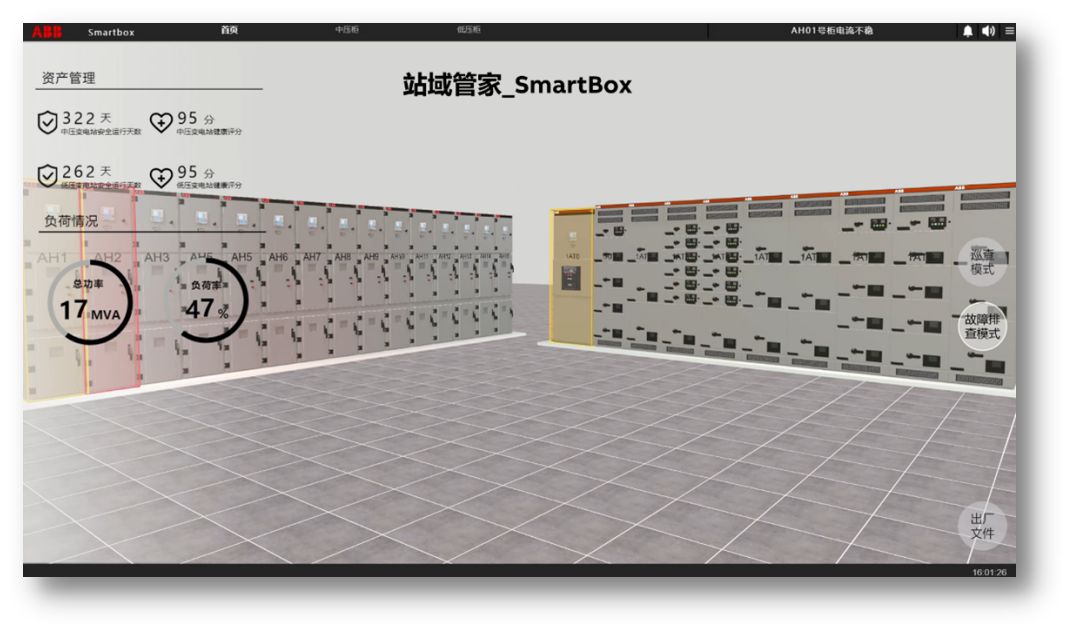Click shield icon beside 322 天
Image resolution: width=1071 pixels, height=632 pixels.
(47, 122)
